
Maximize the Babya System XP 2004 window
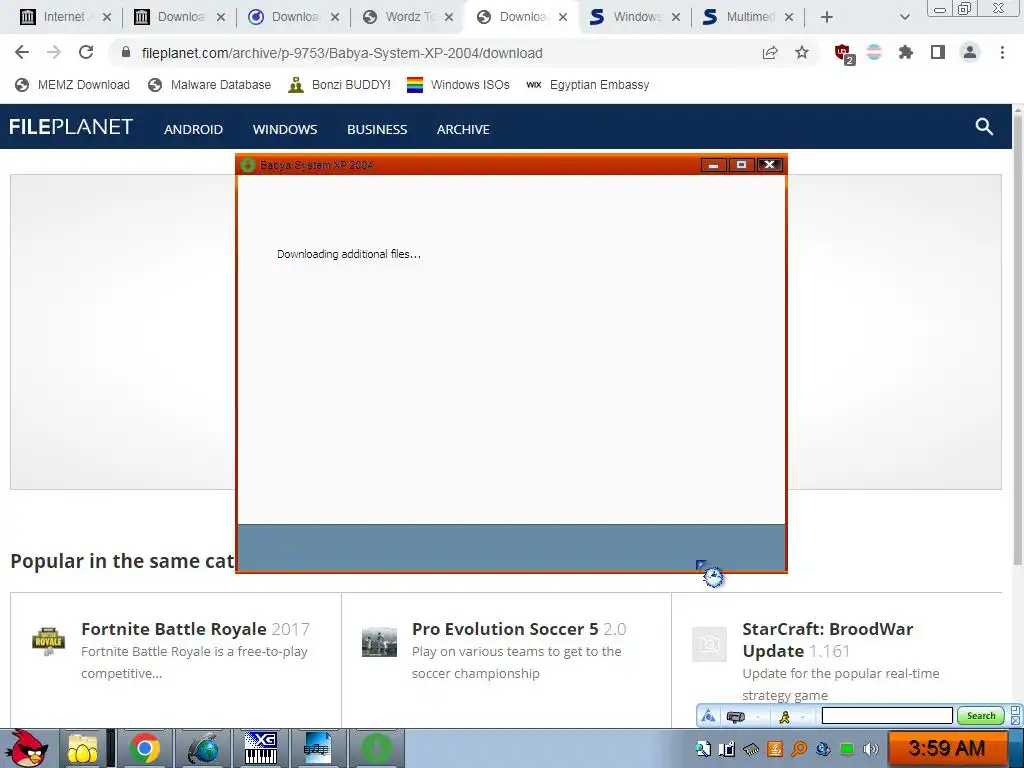[x=741, y=165]
